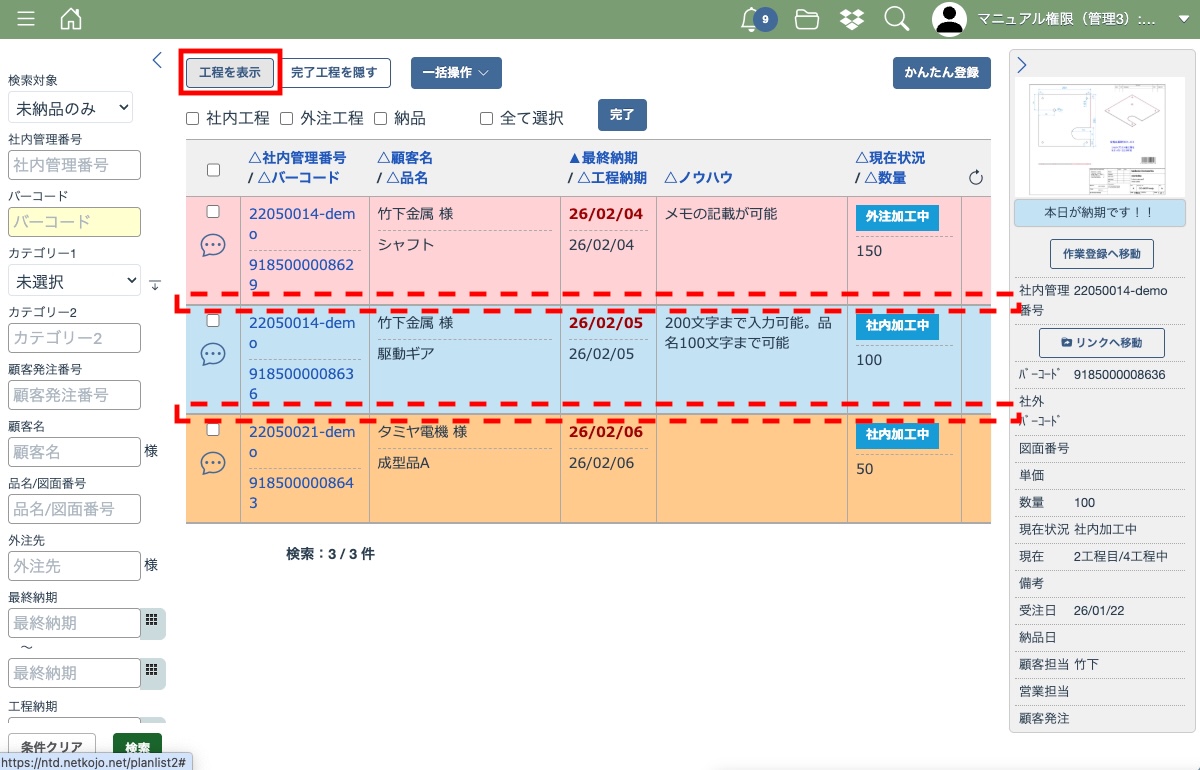Open the folder icon in header

point(806,19)
